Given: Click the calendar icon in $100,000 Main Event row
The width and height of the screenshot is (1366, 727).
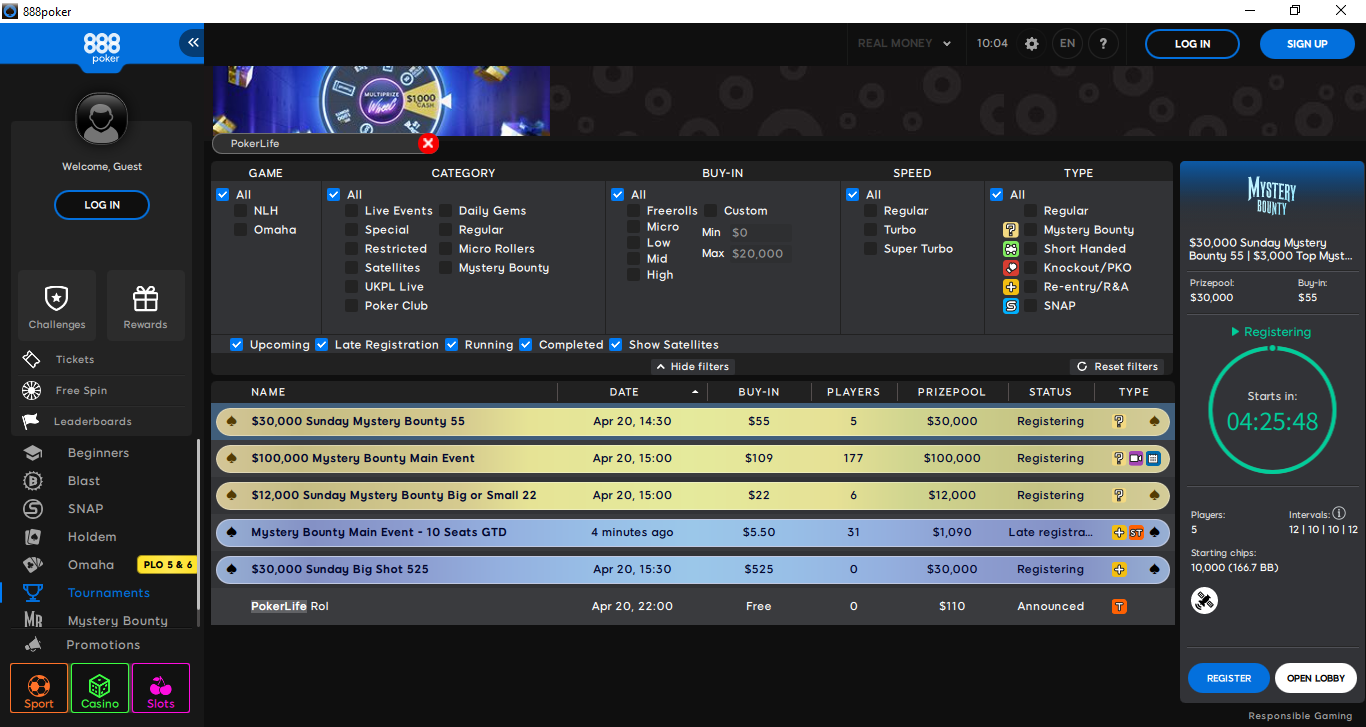Looking at the screenshot, I should pos(1152,458).
